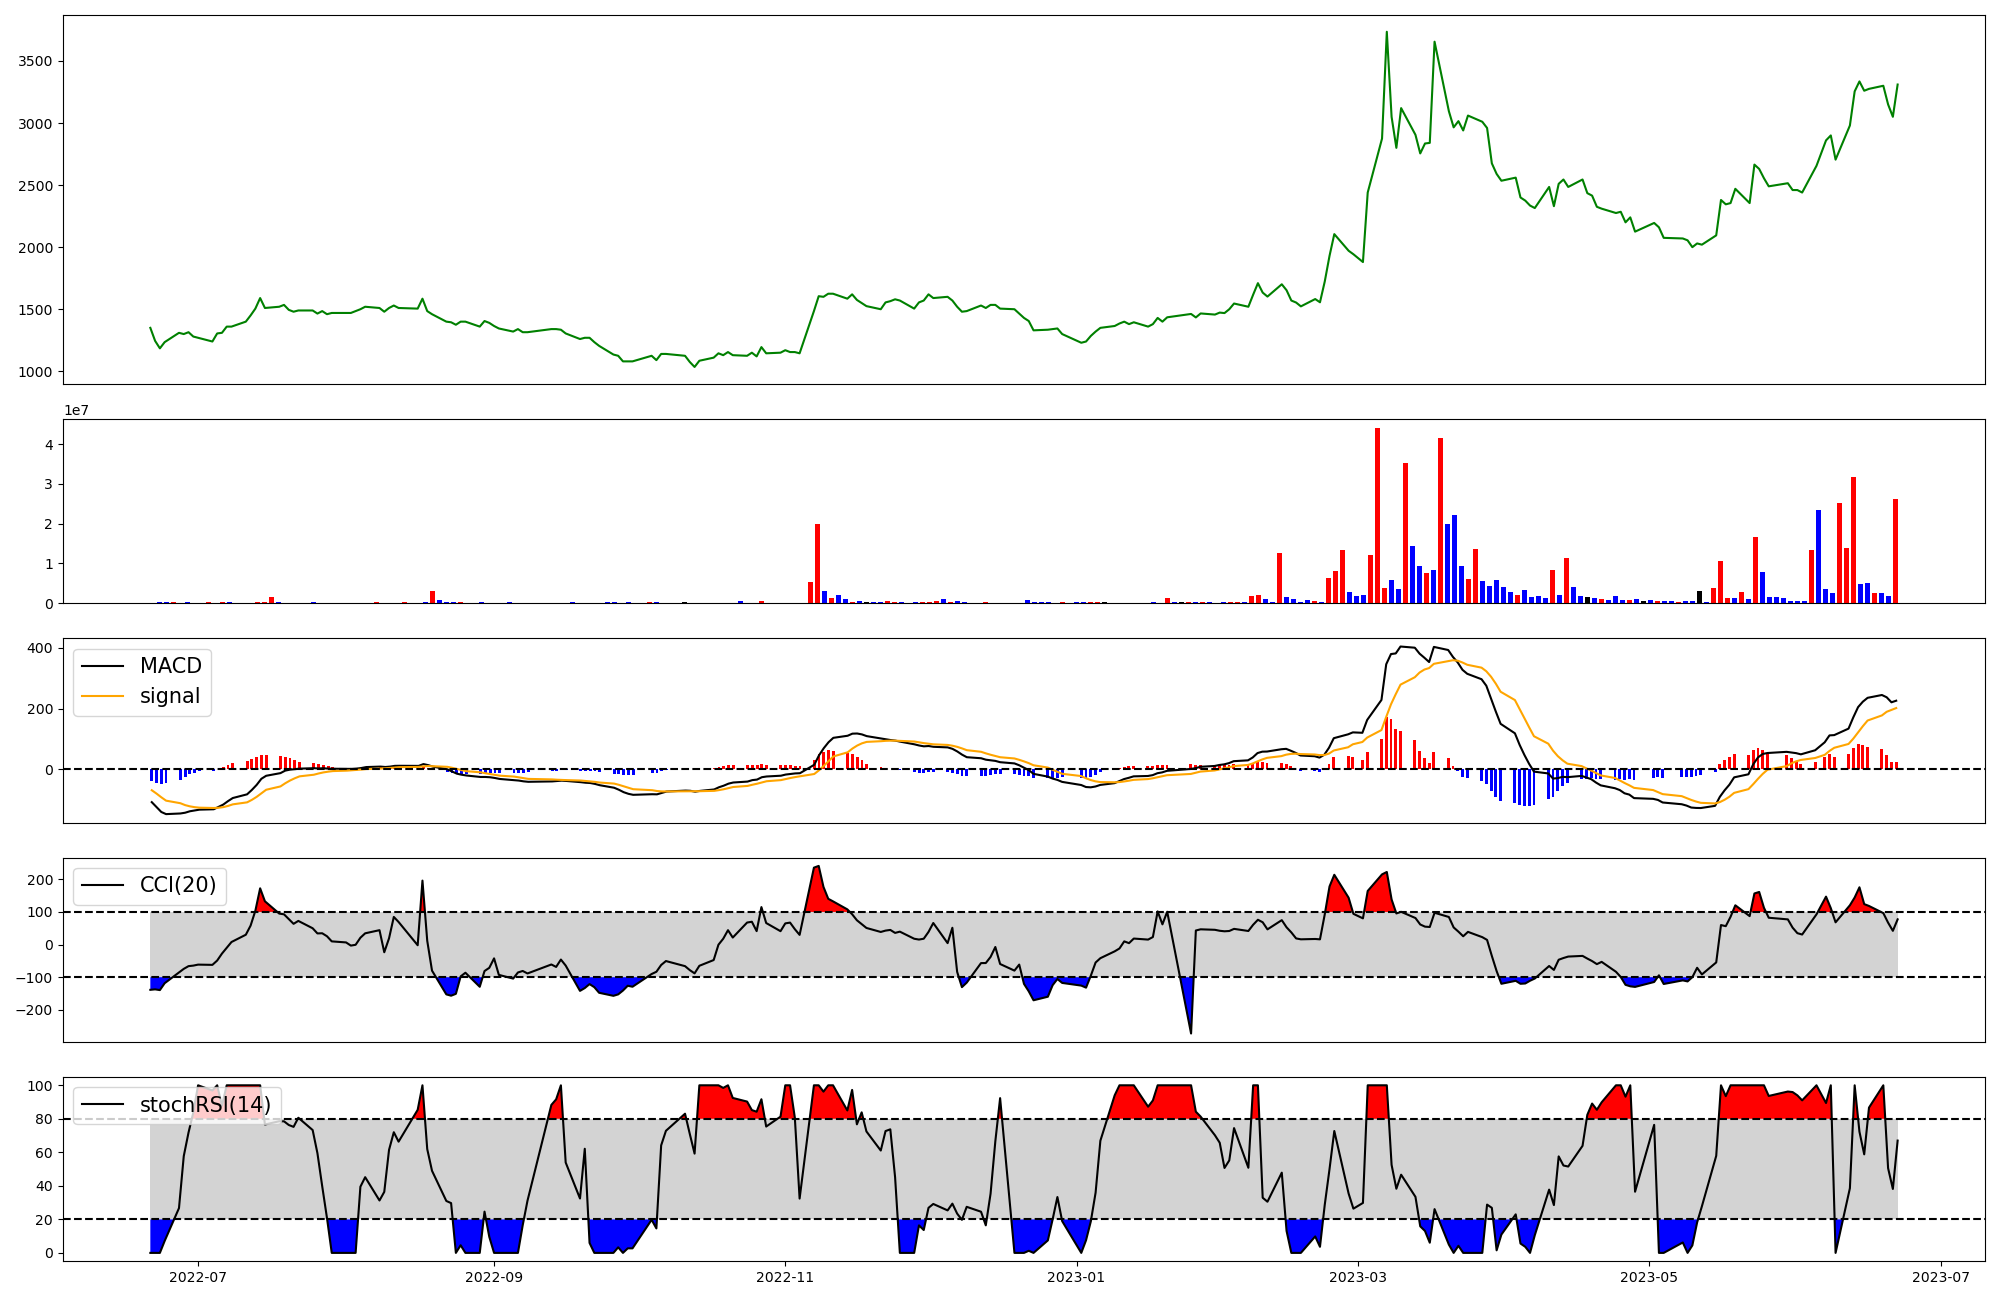Screen dimensions: 2000x1300
Task: Click the deepest CCI trough below -200
Action: click(1190, 1030)
